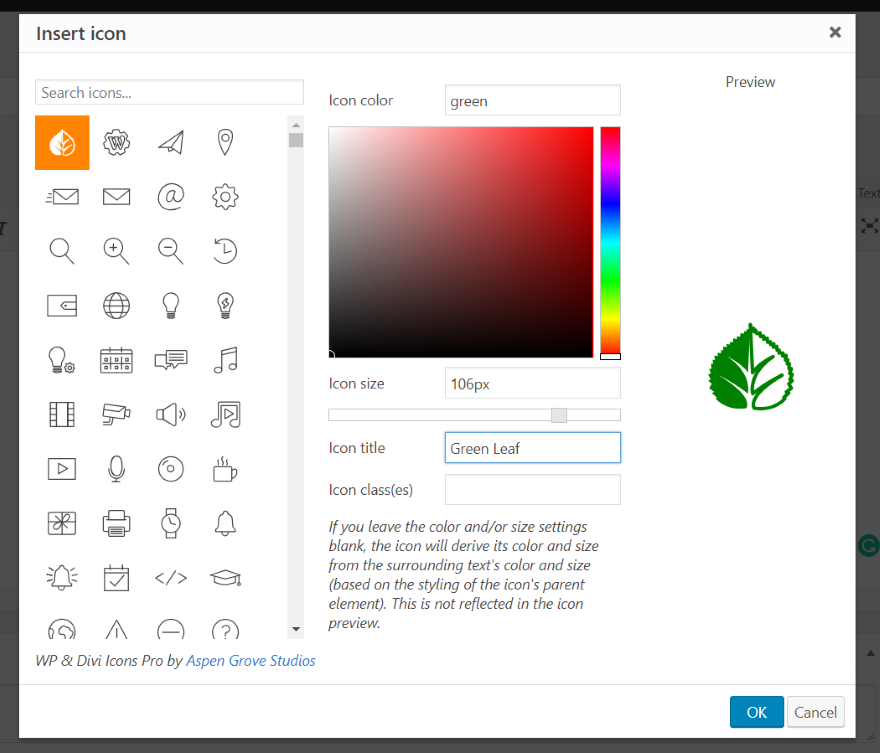880x753 pixels.
Task: Adjust the icon size slider
Action: (x=558, y=415)
